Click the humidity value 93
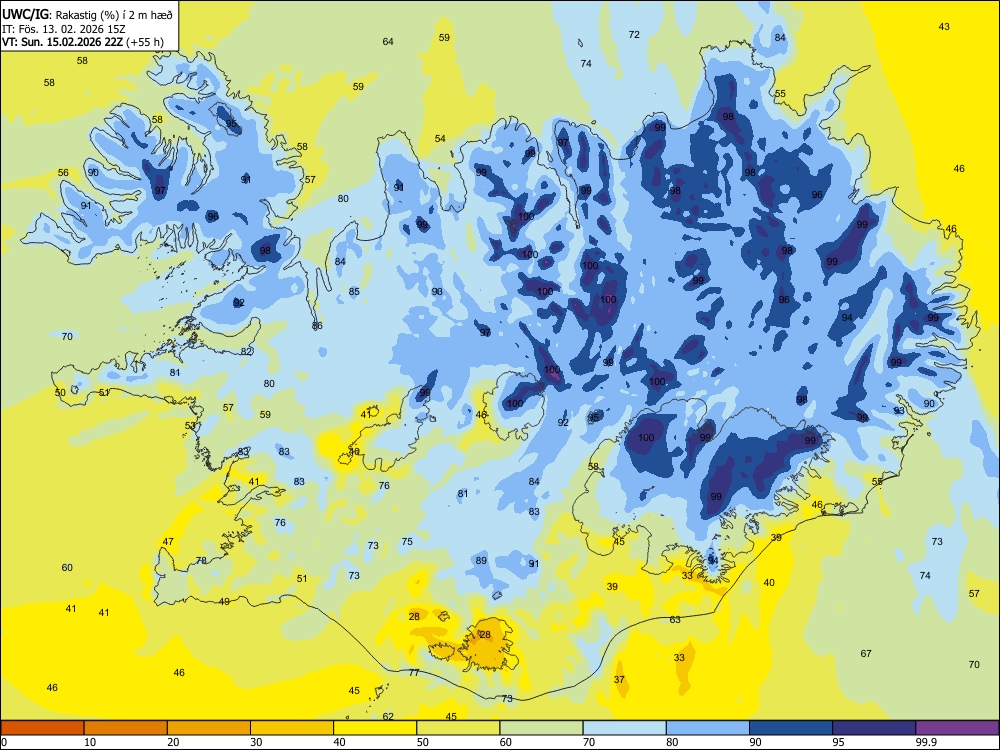 coord(899,410)
